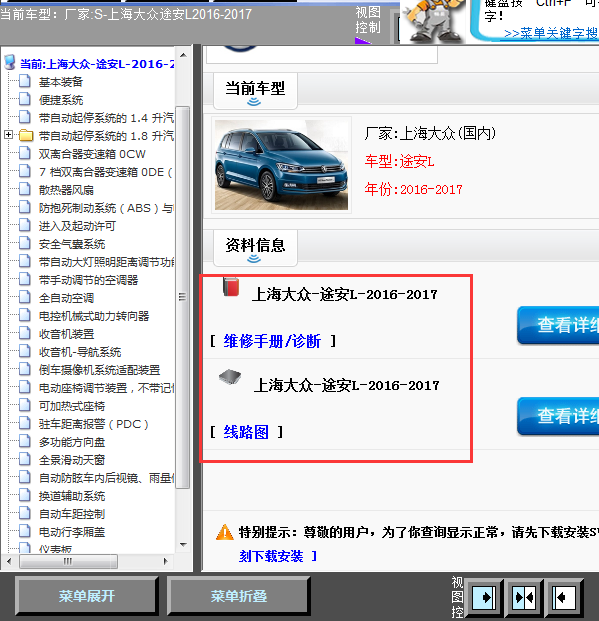Viewport: 599px width, 621px height.
Task: Click the 车型:途安L red text
Action: coord(399,161)
